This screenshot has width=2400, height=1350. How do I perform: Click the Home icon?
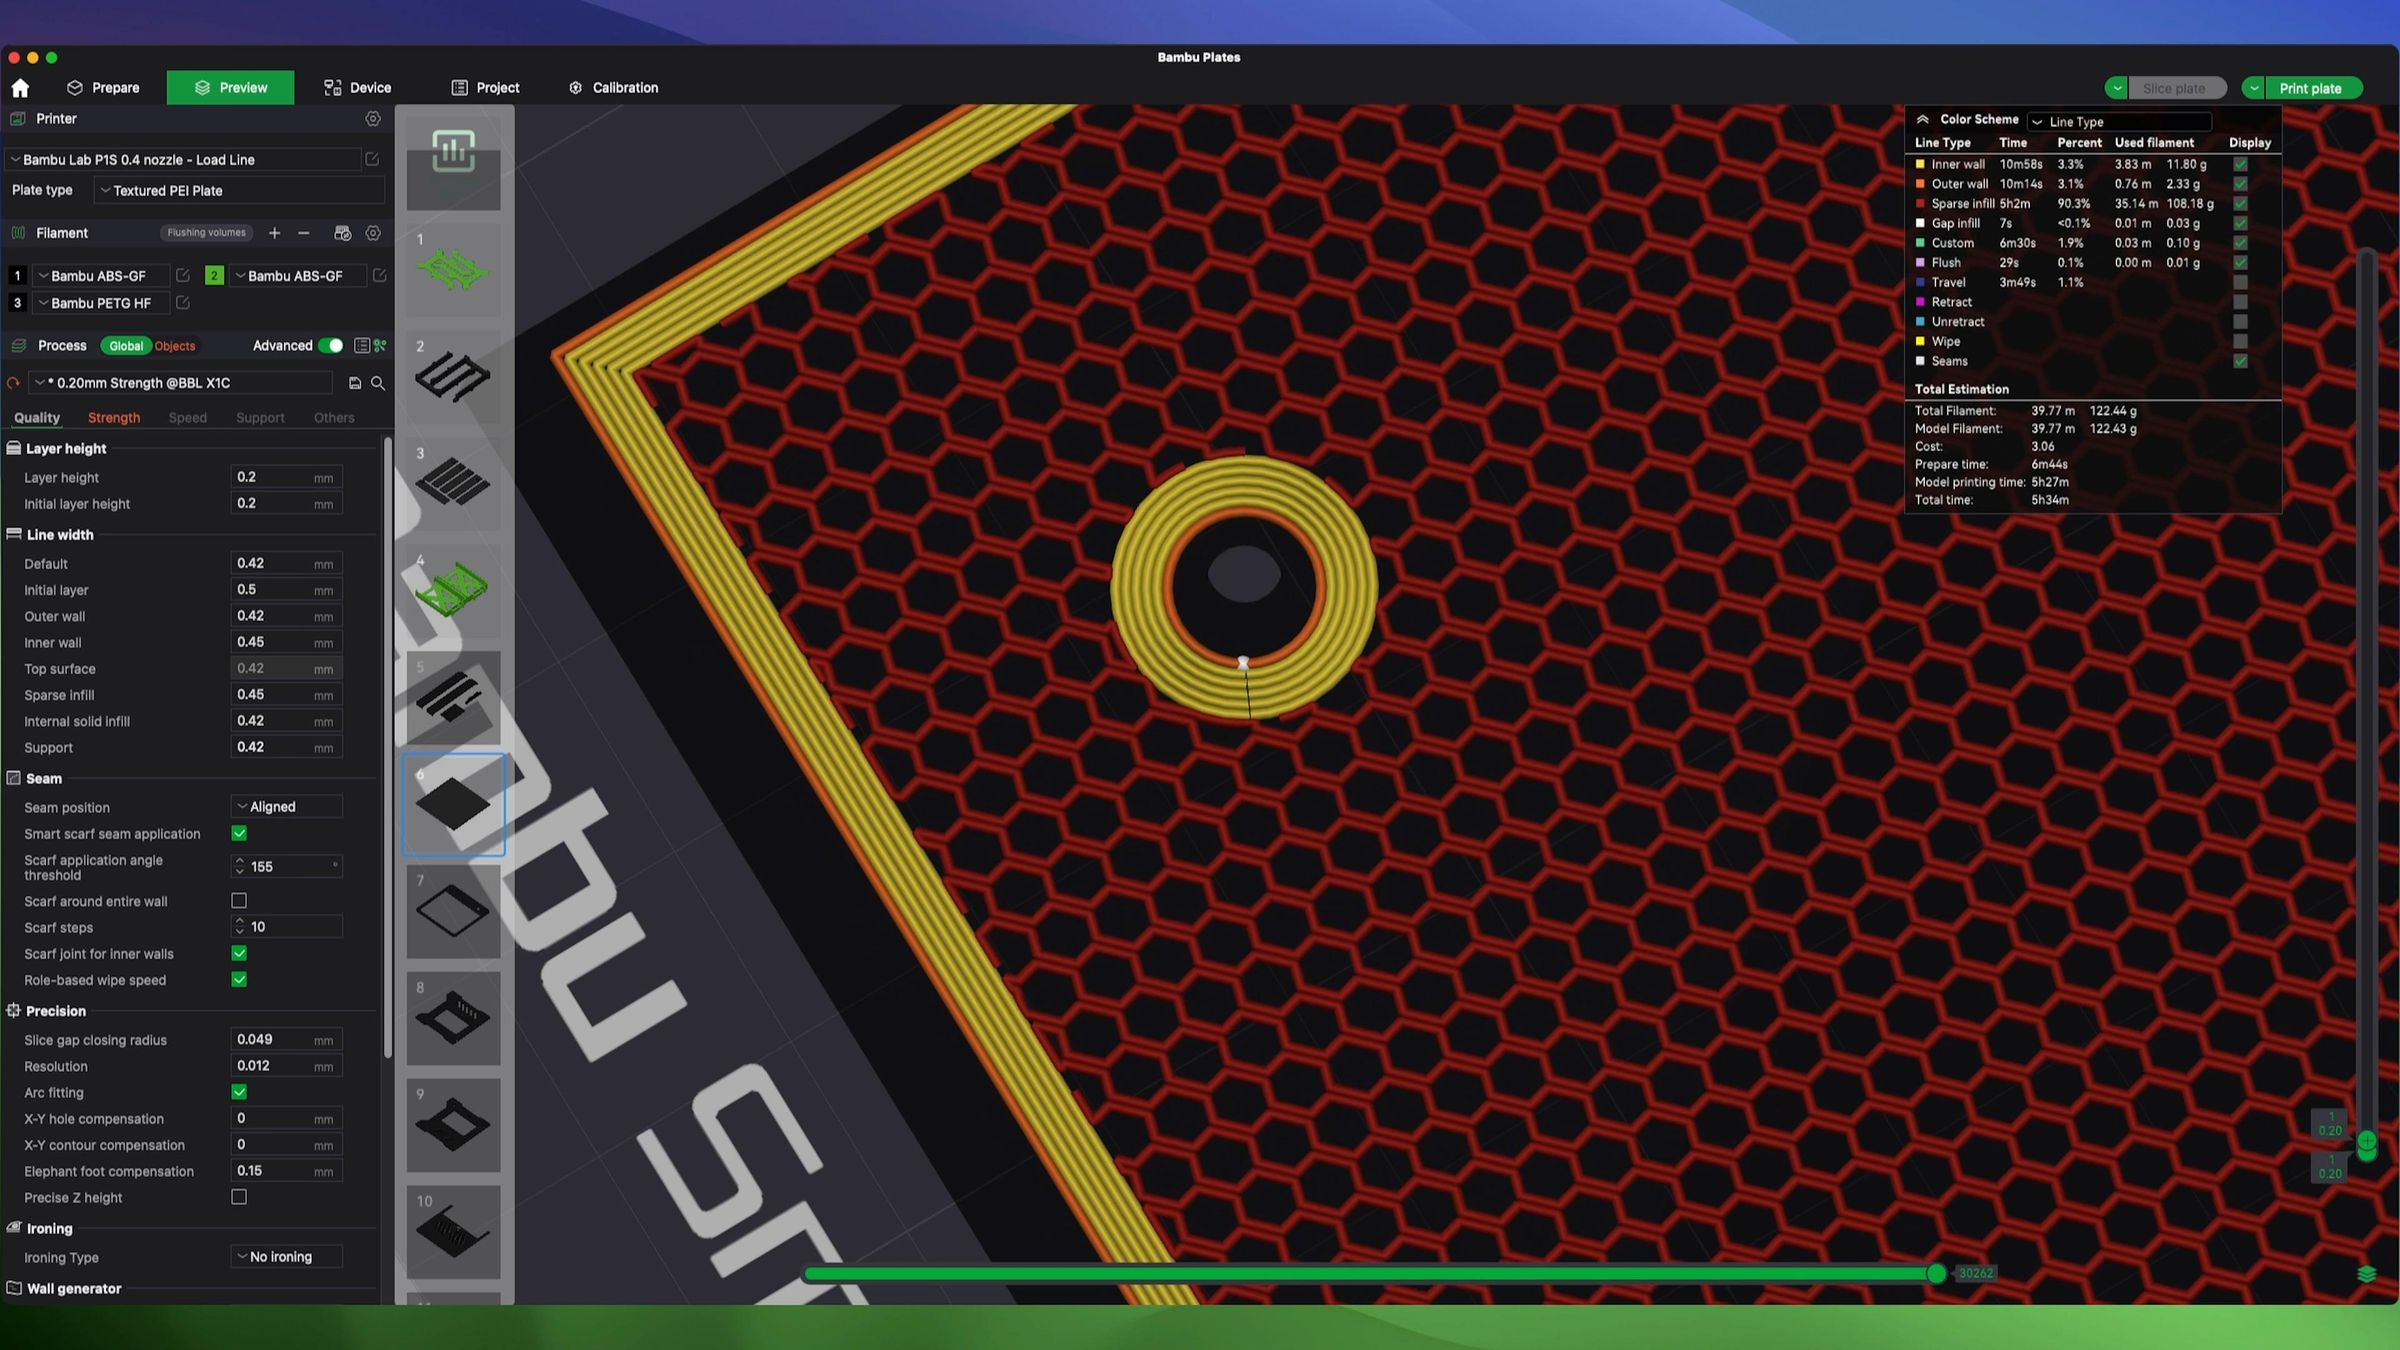click(x=20, y=88)
